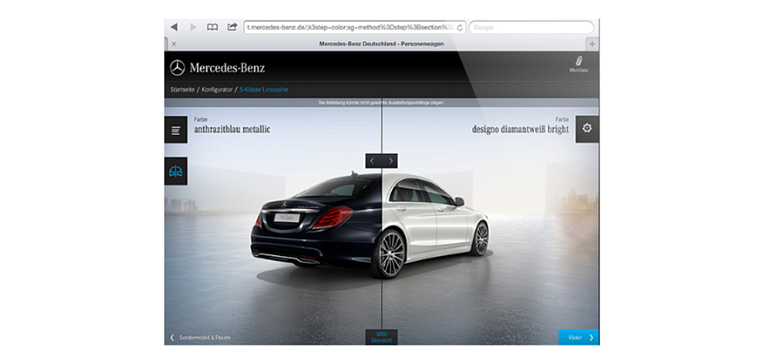Screen dimensions: 764x364
Task: Move comparison slider right with arrow
Action: point(390,161)
